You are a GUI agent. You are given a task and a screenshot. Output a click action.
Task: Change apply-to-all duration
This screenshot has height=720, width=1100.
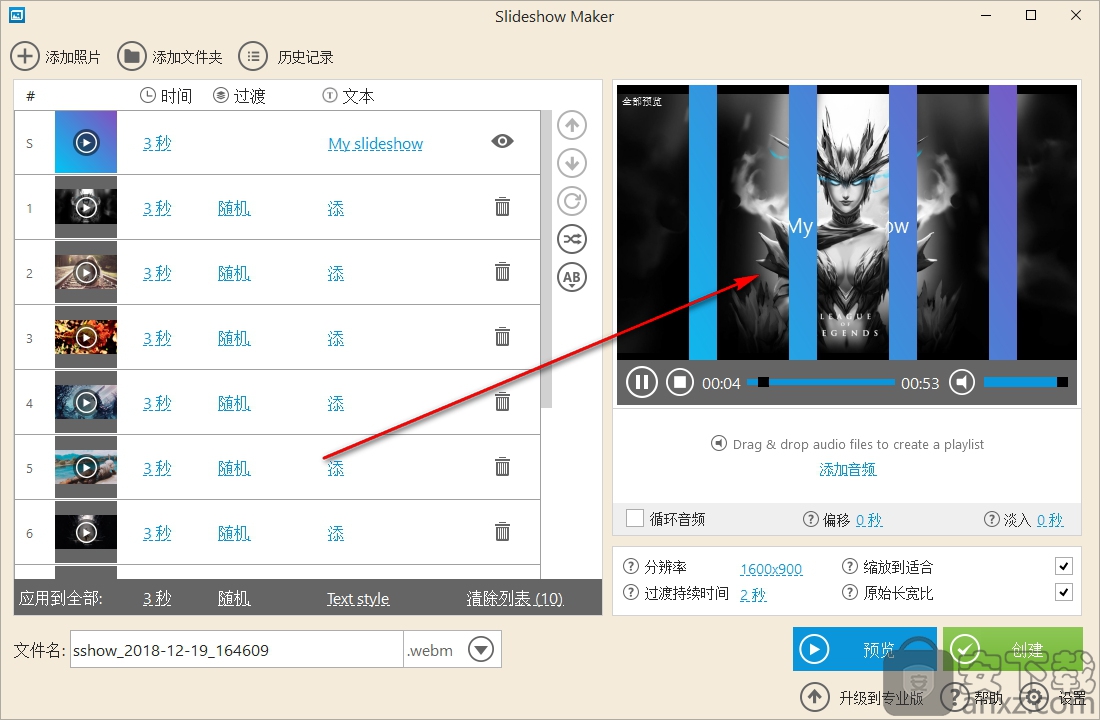tap(157, 599)
